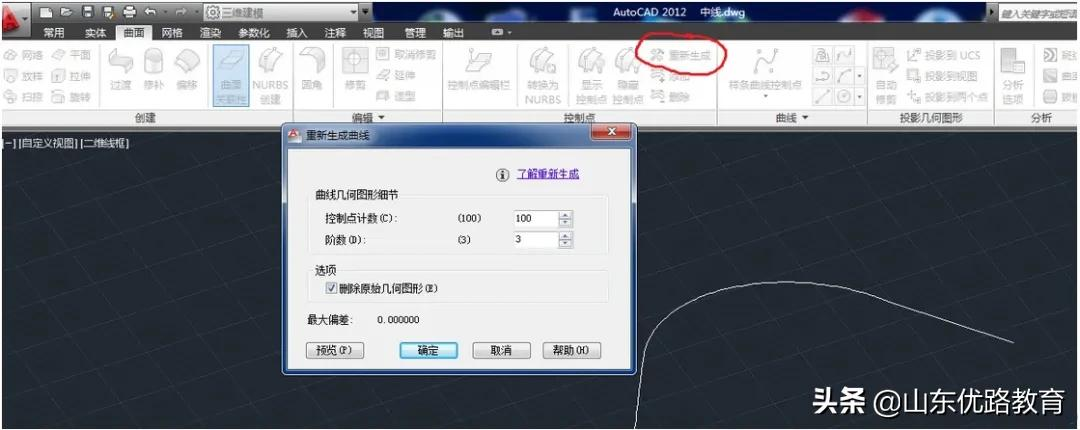Switch to the 输出 ribbon tab
1080x430 pixels.
click(453, 32)
